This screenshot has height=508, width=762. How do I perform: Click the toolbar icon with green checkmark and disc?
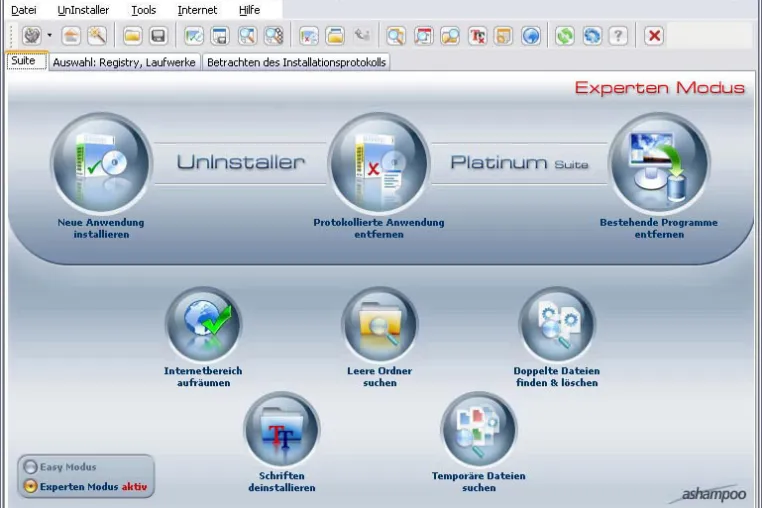[194, 35]
